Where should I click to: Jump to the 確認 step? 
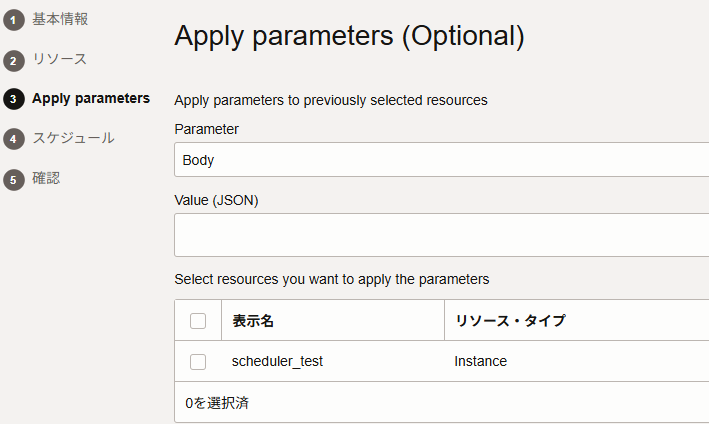[46, 178]
